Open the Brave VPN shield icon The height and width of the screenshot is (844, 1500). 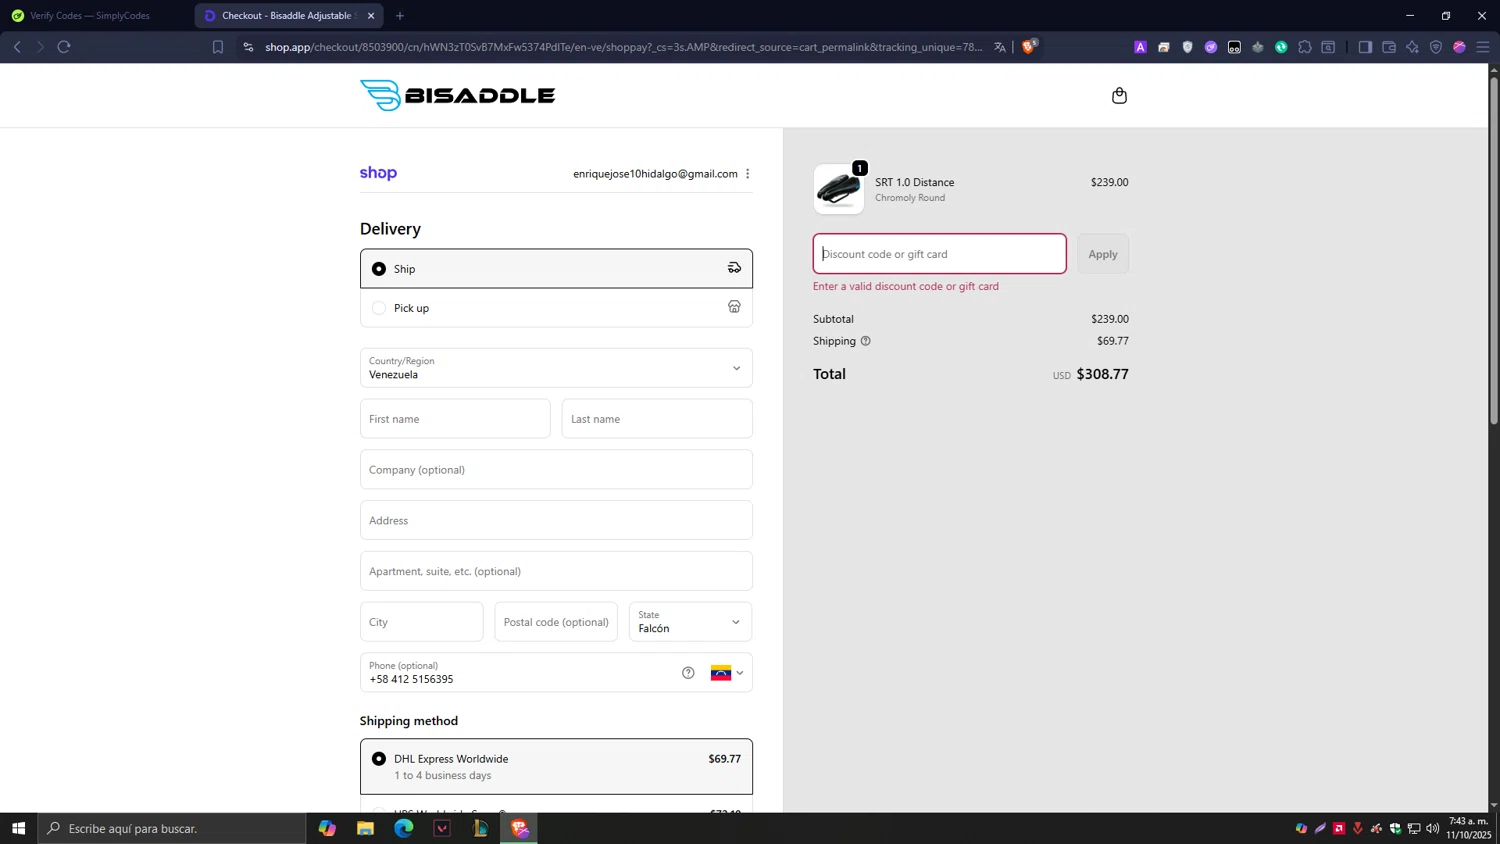[x=1436, y=47]
